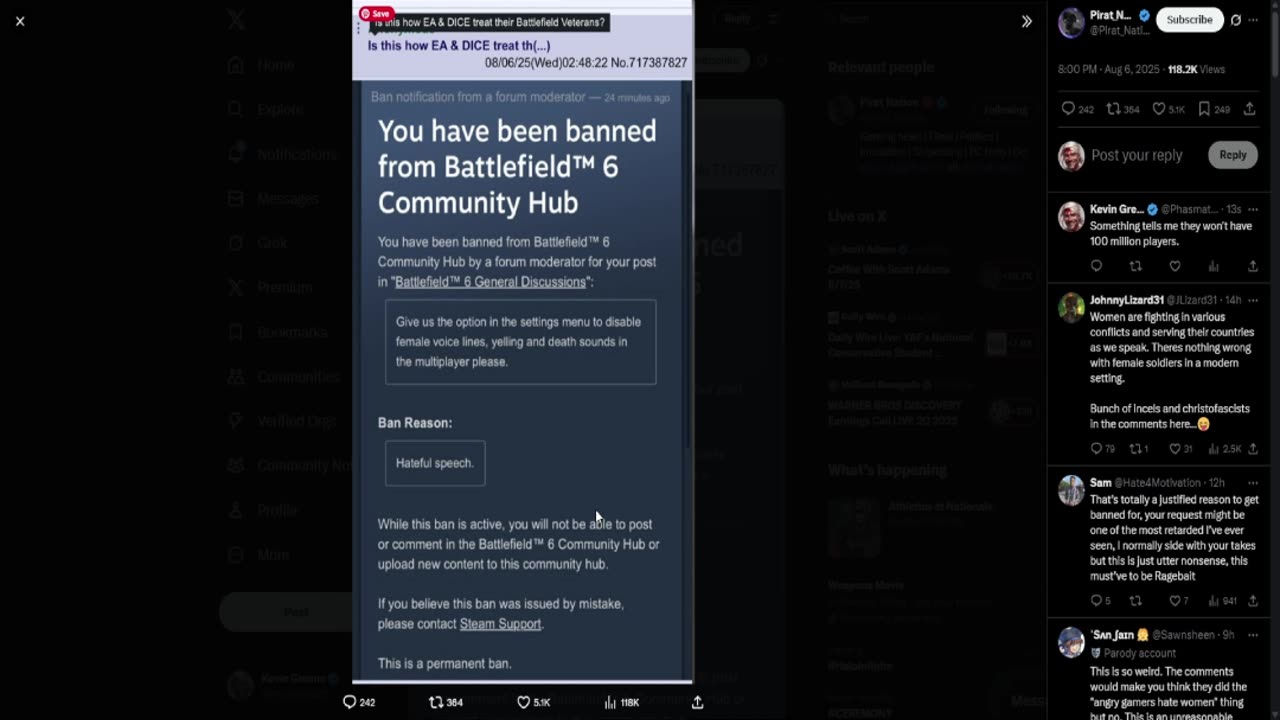Click the red Pinterest Save button on image
Viewport: 1280px width, 720px height.
click(376, 14)
